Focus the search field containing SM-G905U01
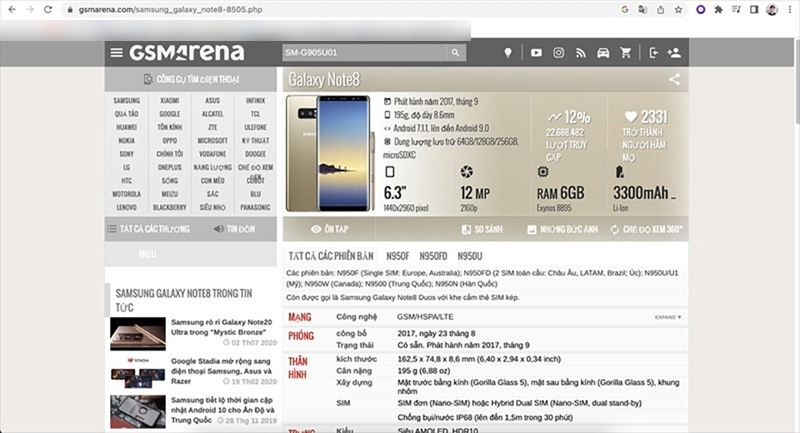 (x=364, y=53)
